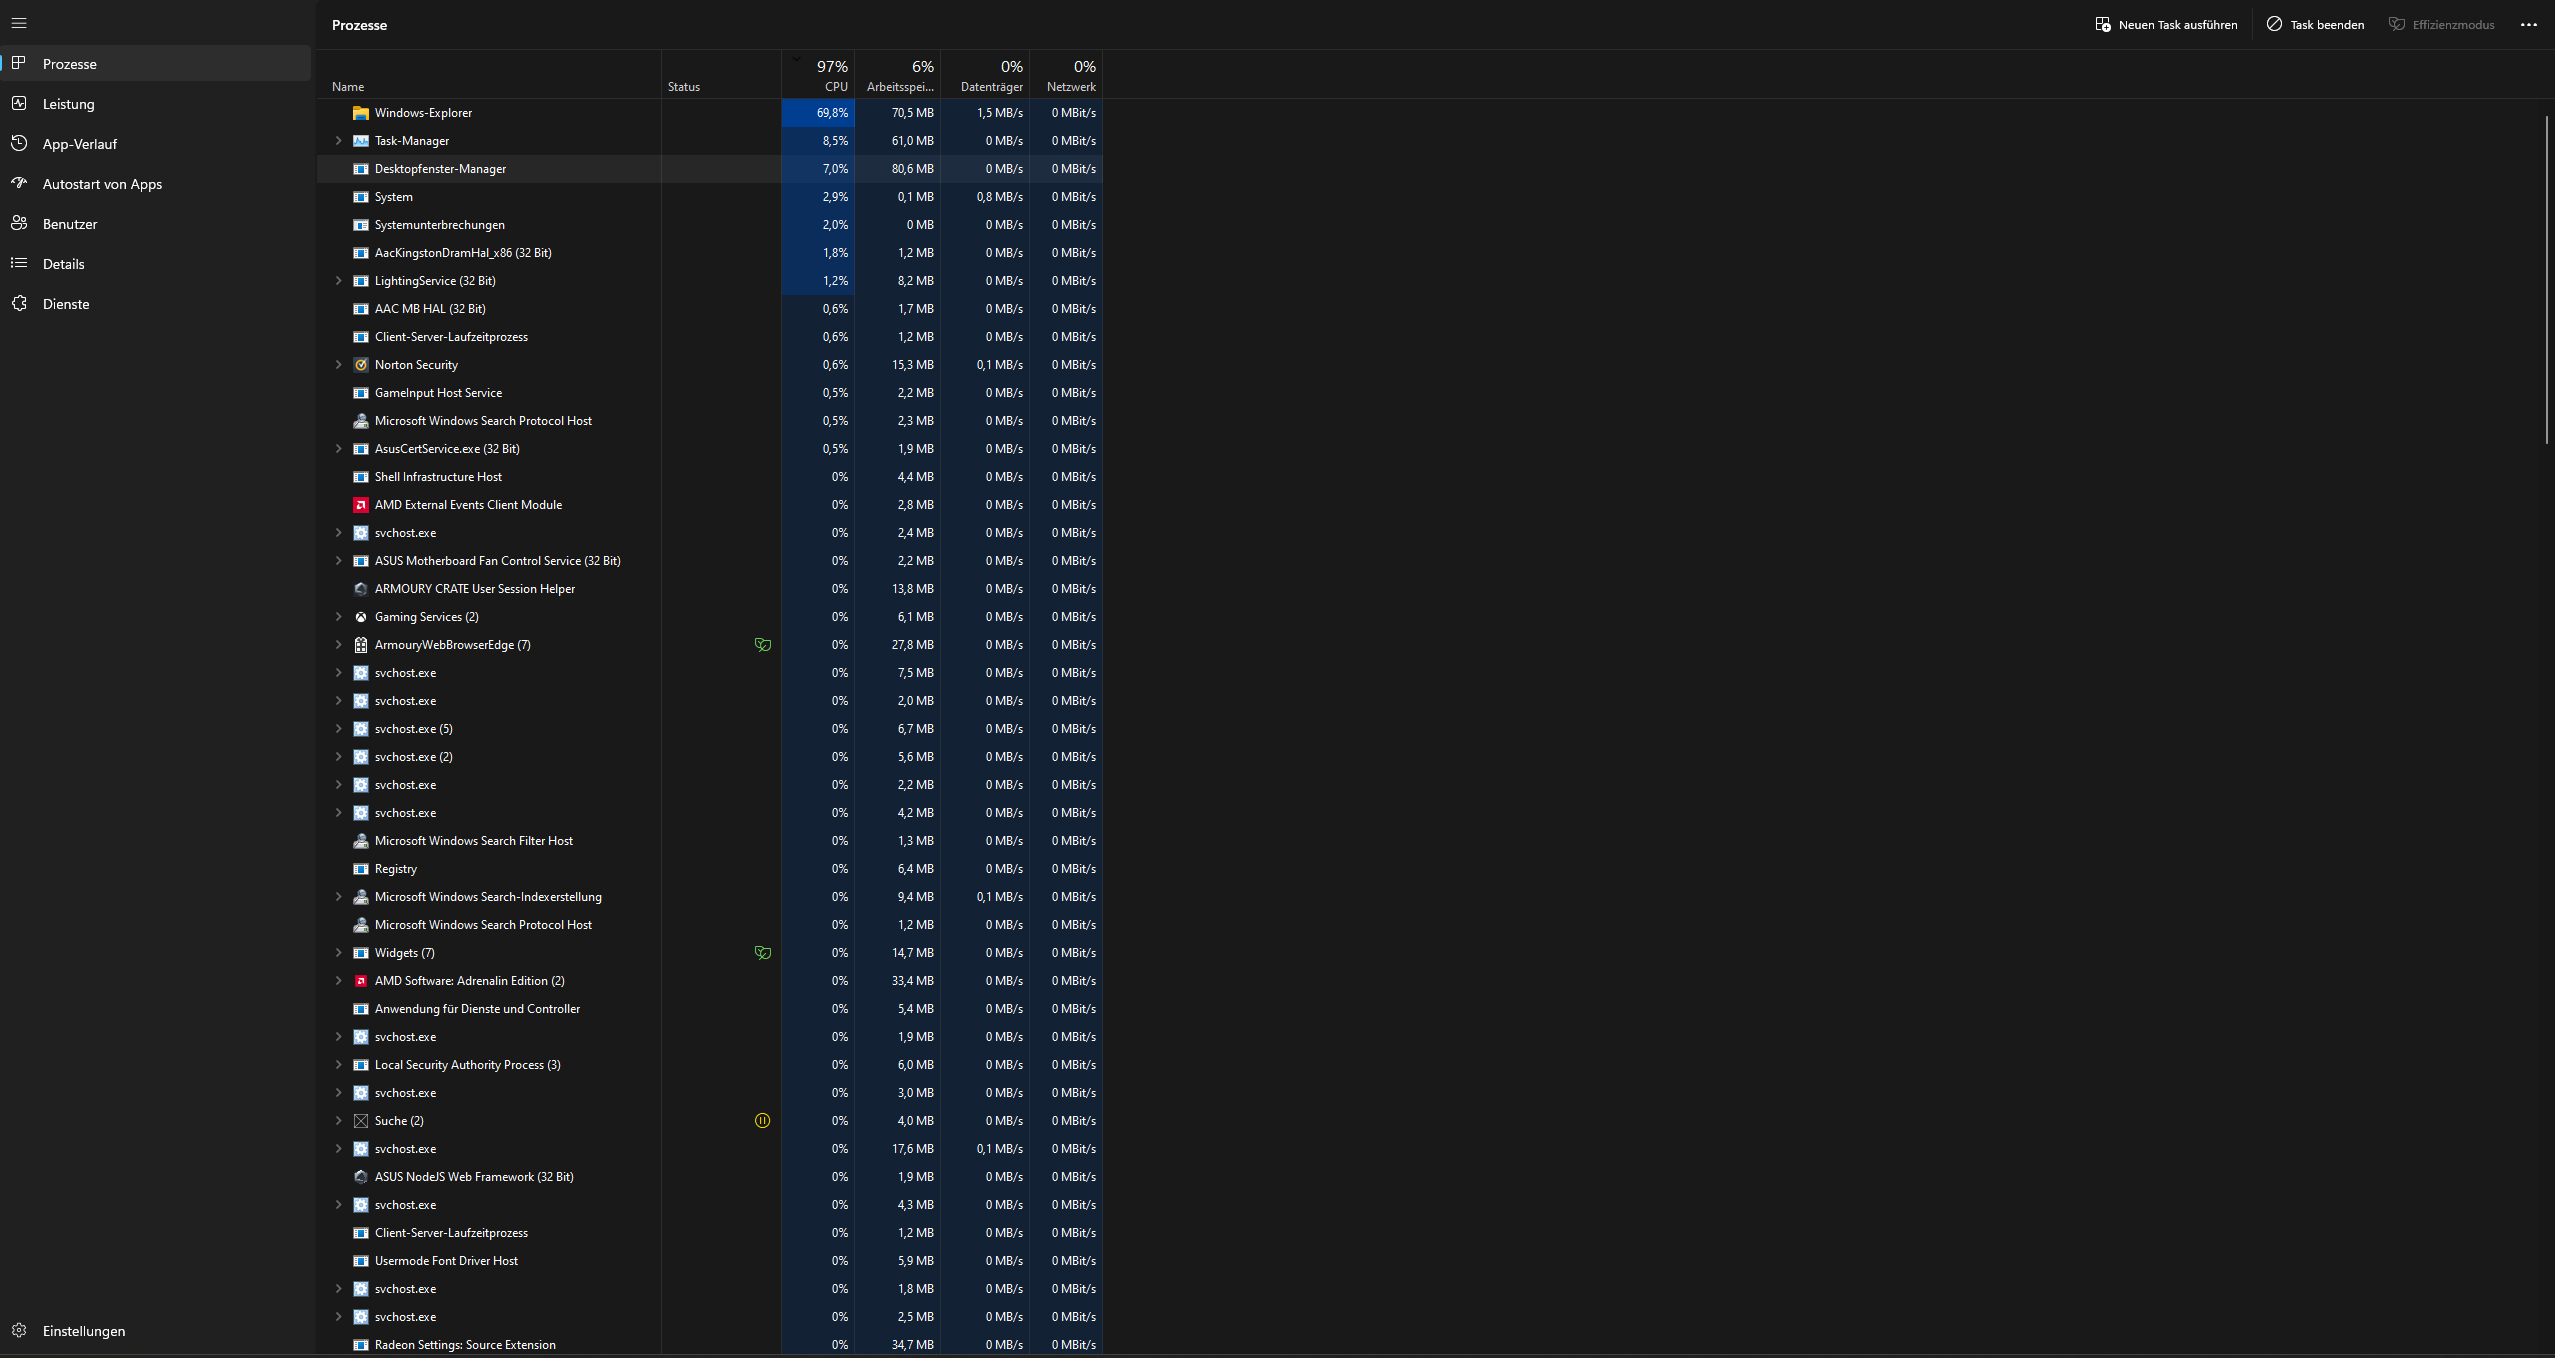Click the Task beenden button
The height and width of the screenshot is (1358, 2555).
click(x=2315, y=25)
